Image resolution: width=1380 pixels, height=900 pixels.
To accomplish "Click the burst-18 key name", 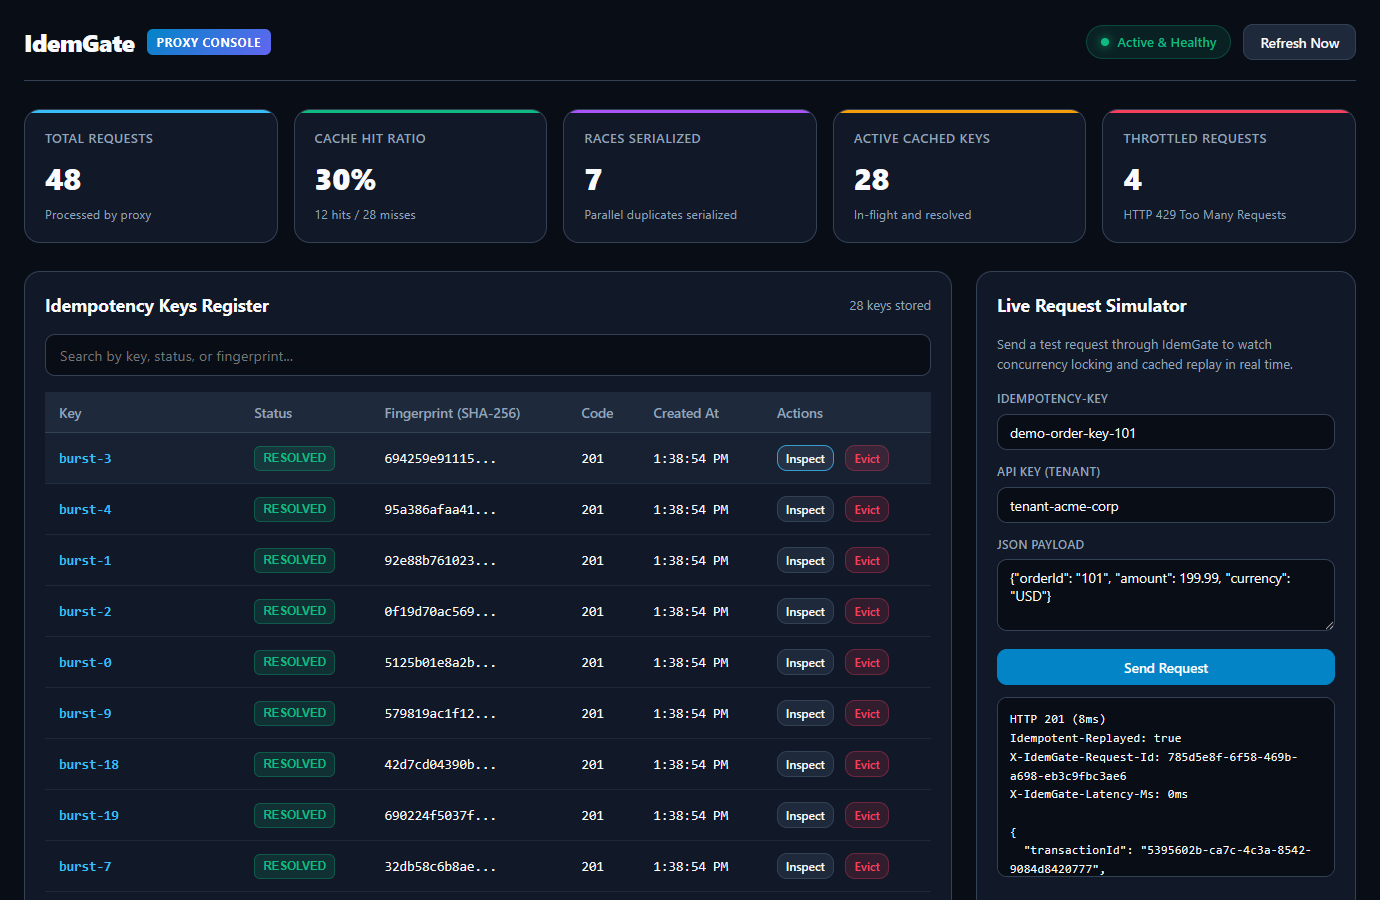I will [89, 764].
